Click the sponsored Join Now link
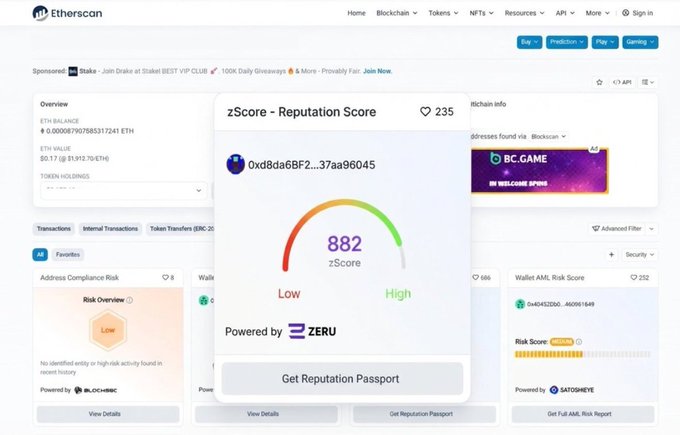The height and width of the screenshot is (435, 680). (377, 71)
